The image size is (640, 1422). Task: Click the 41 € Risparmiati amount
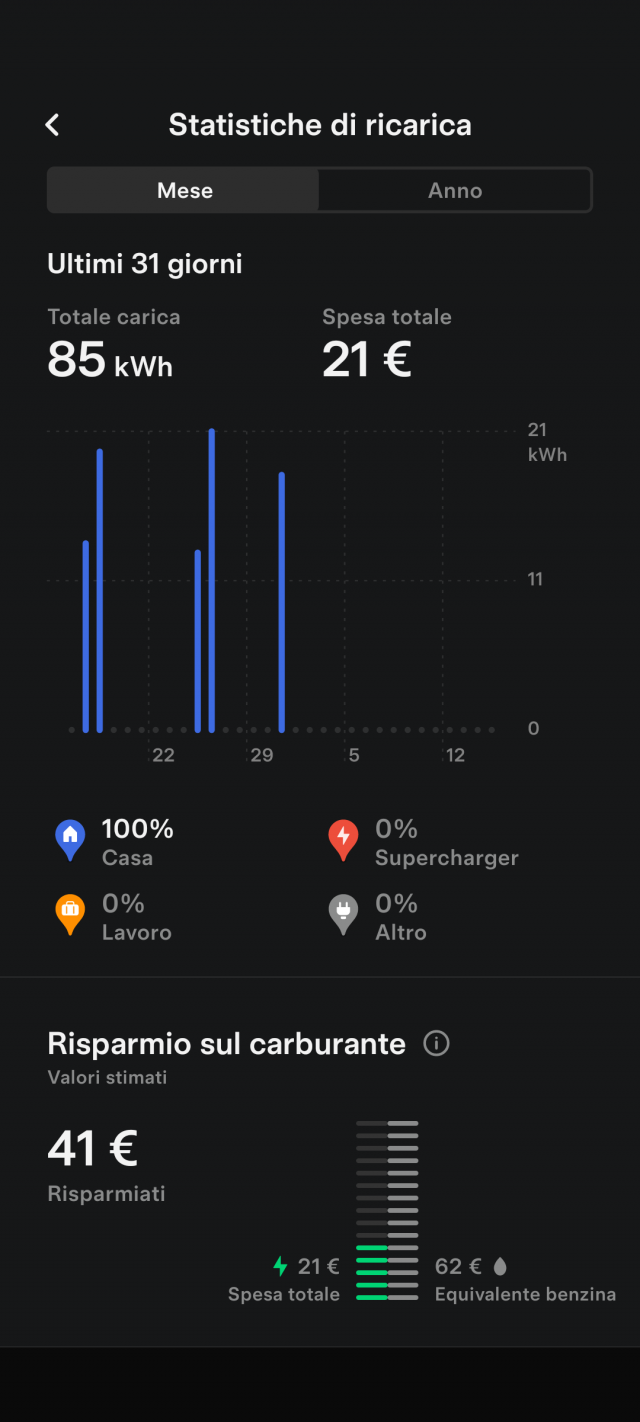pyautogui.click(x=92, y=1148)
